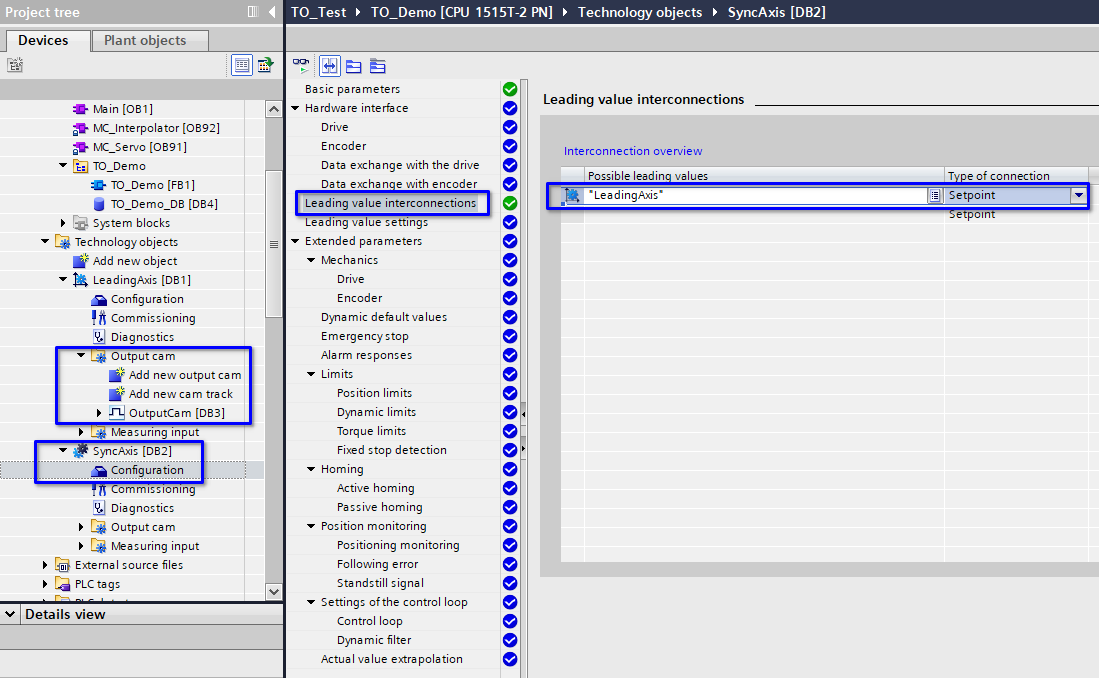Image resolution: width=1099 pixels, height=678 pixels.
Task: Open the Type of connection Setpoint dropdown
Action: 1078,196
